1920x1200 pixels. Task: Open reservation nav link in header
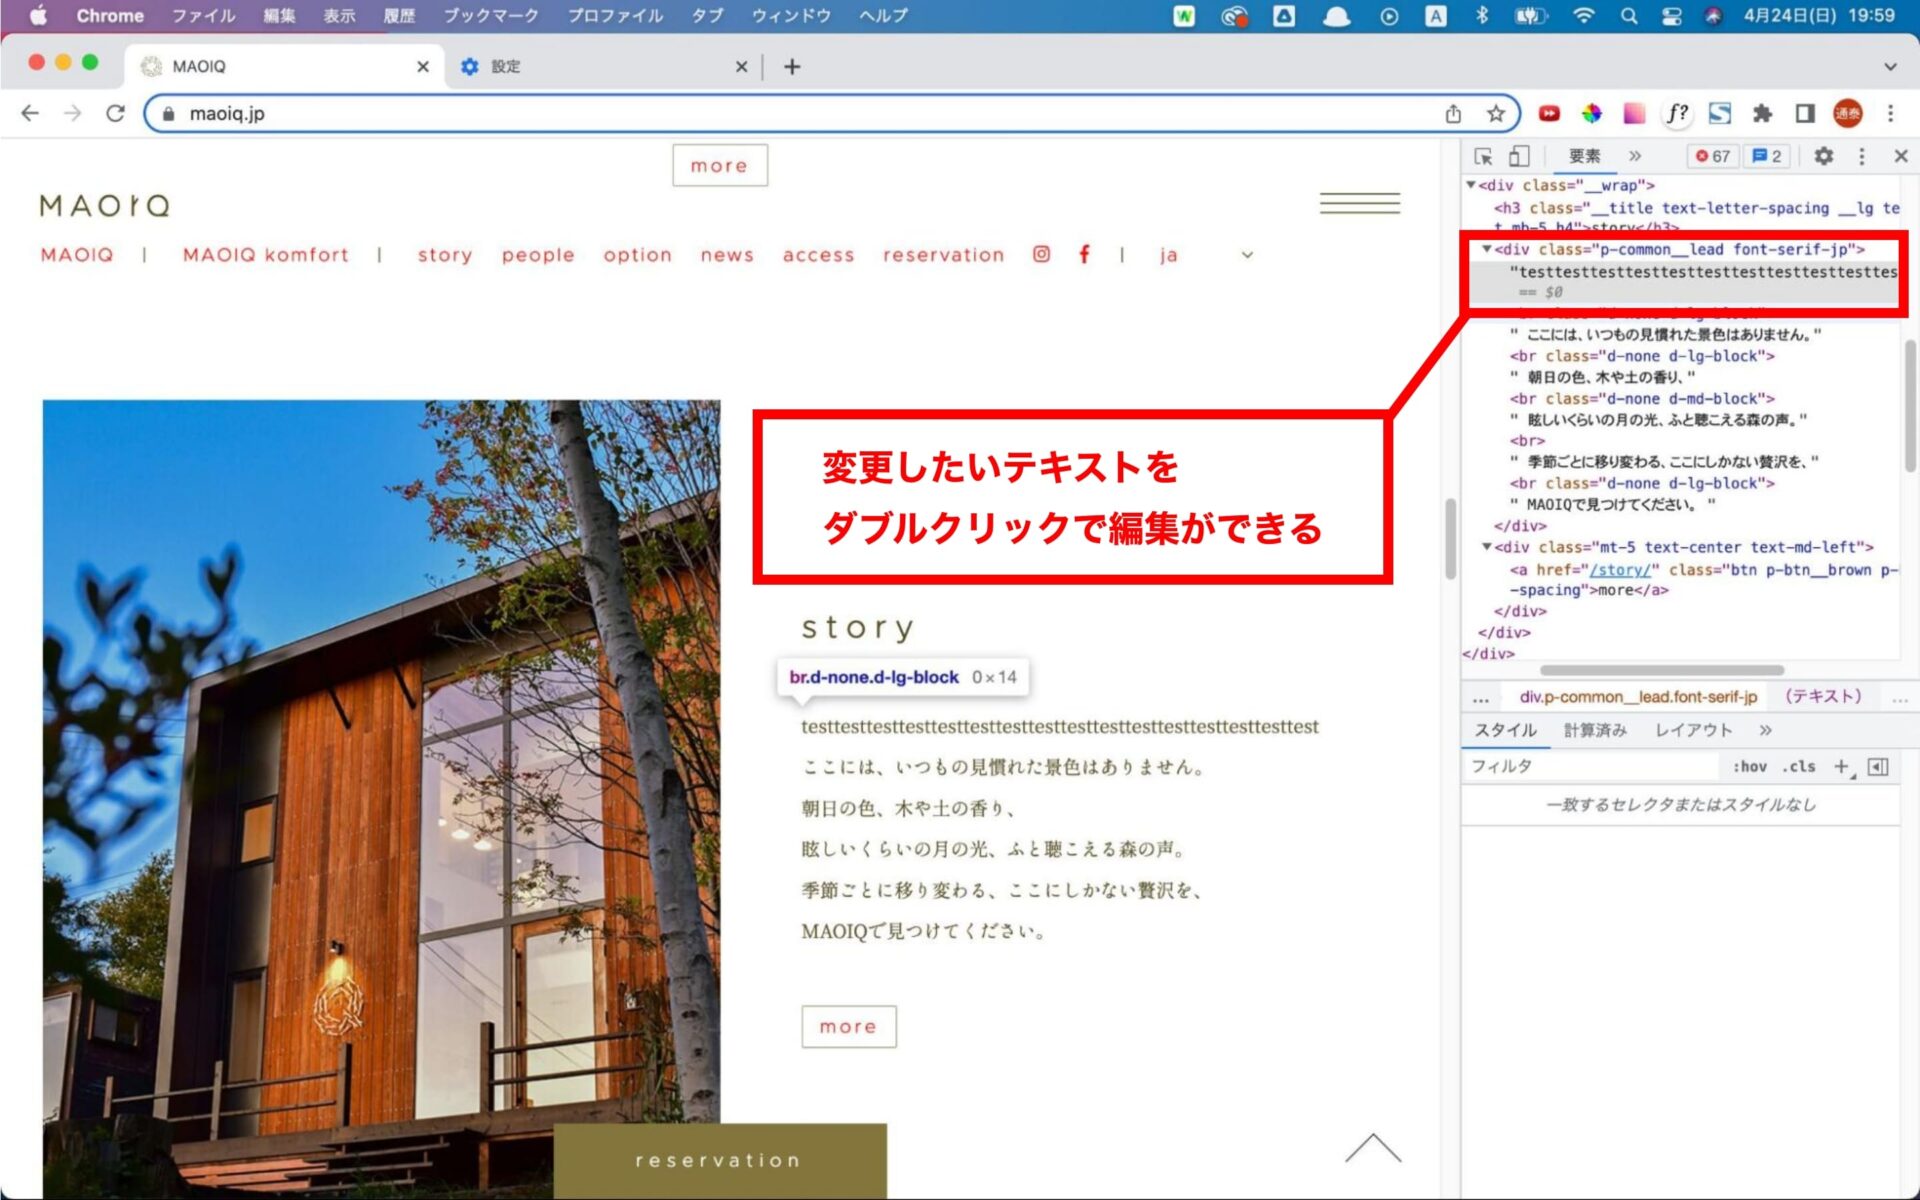click(943, 255)
